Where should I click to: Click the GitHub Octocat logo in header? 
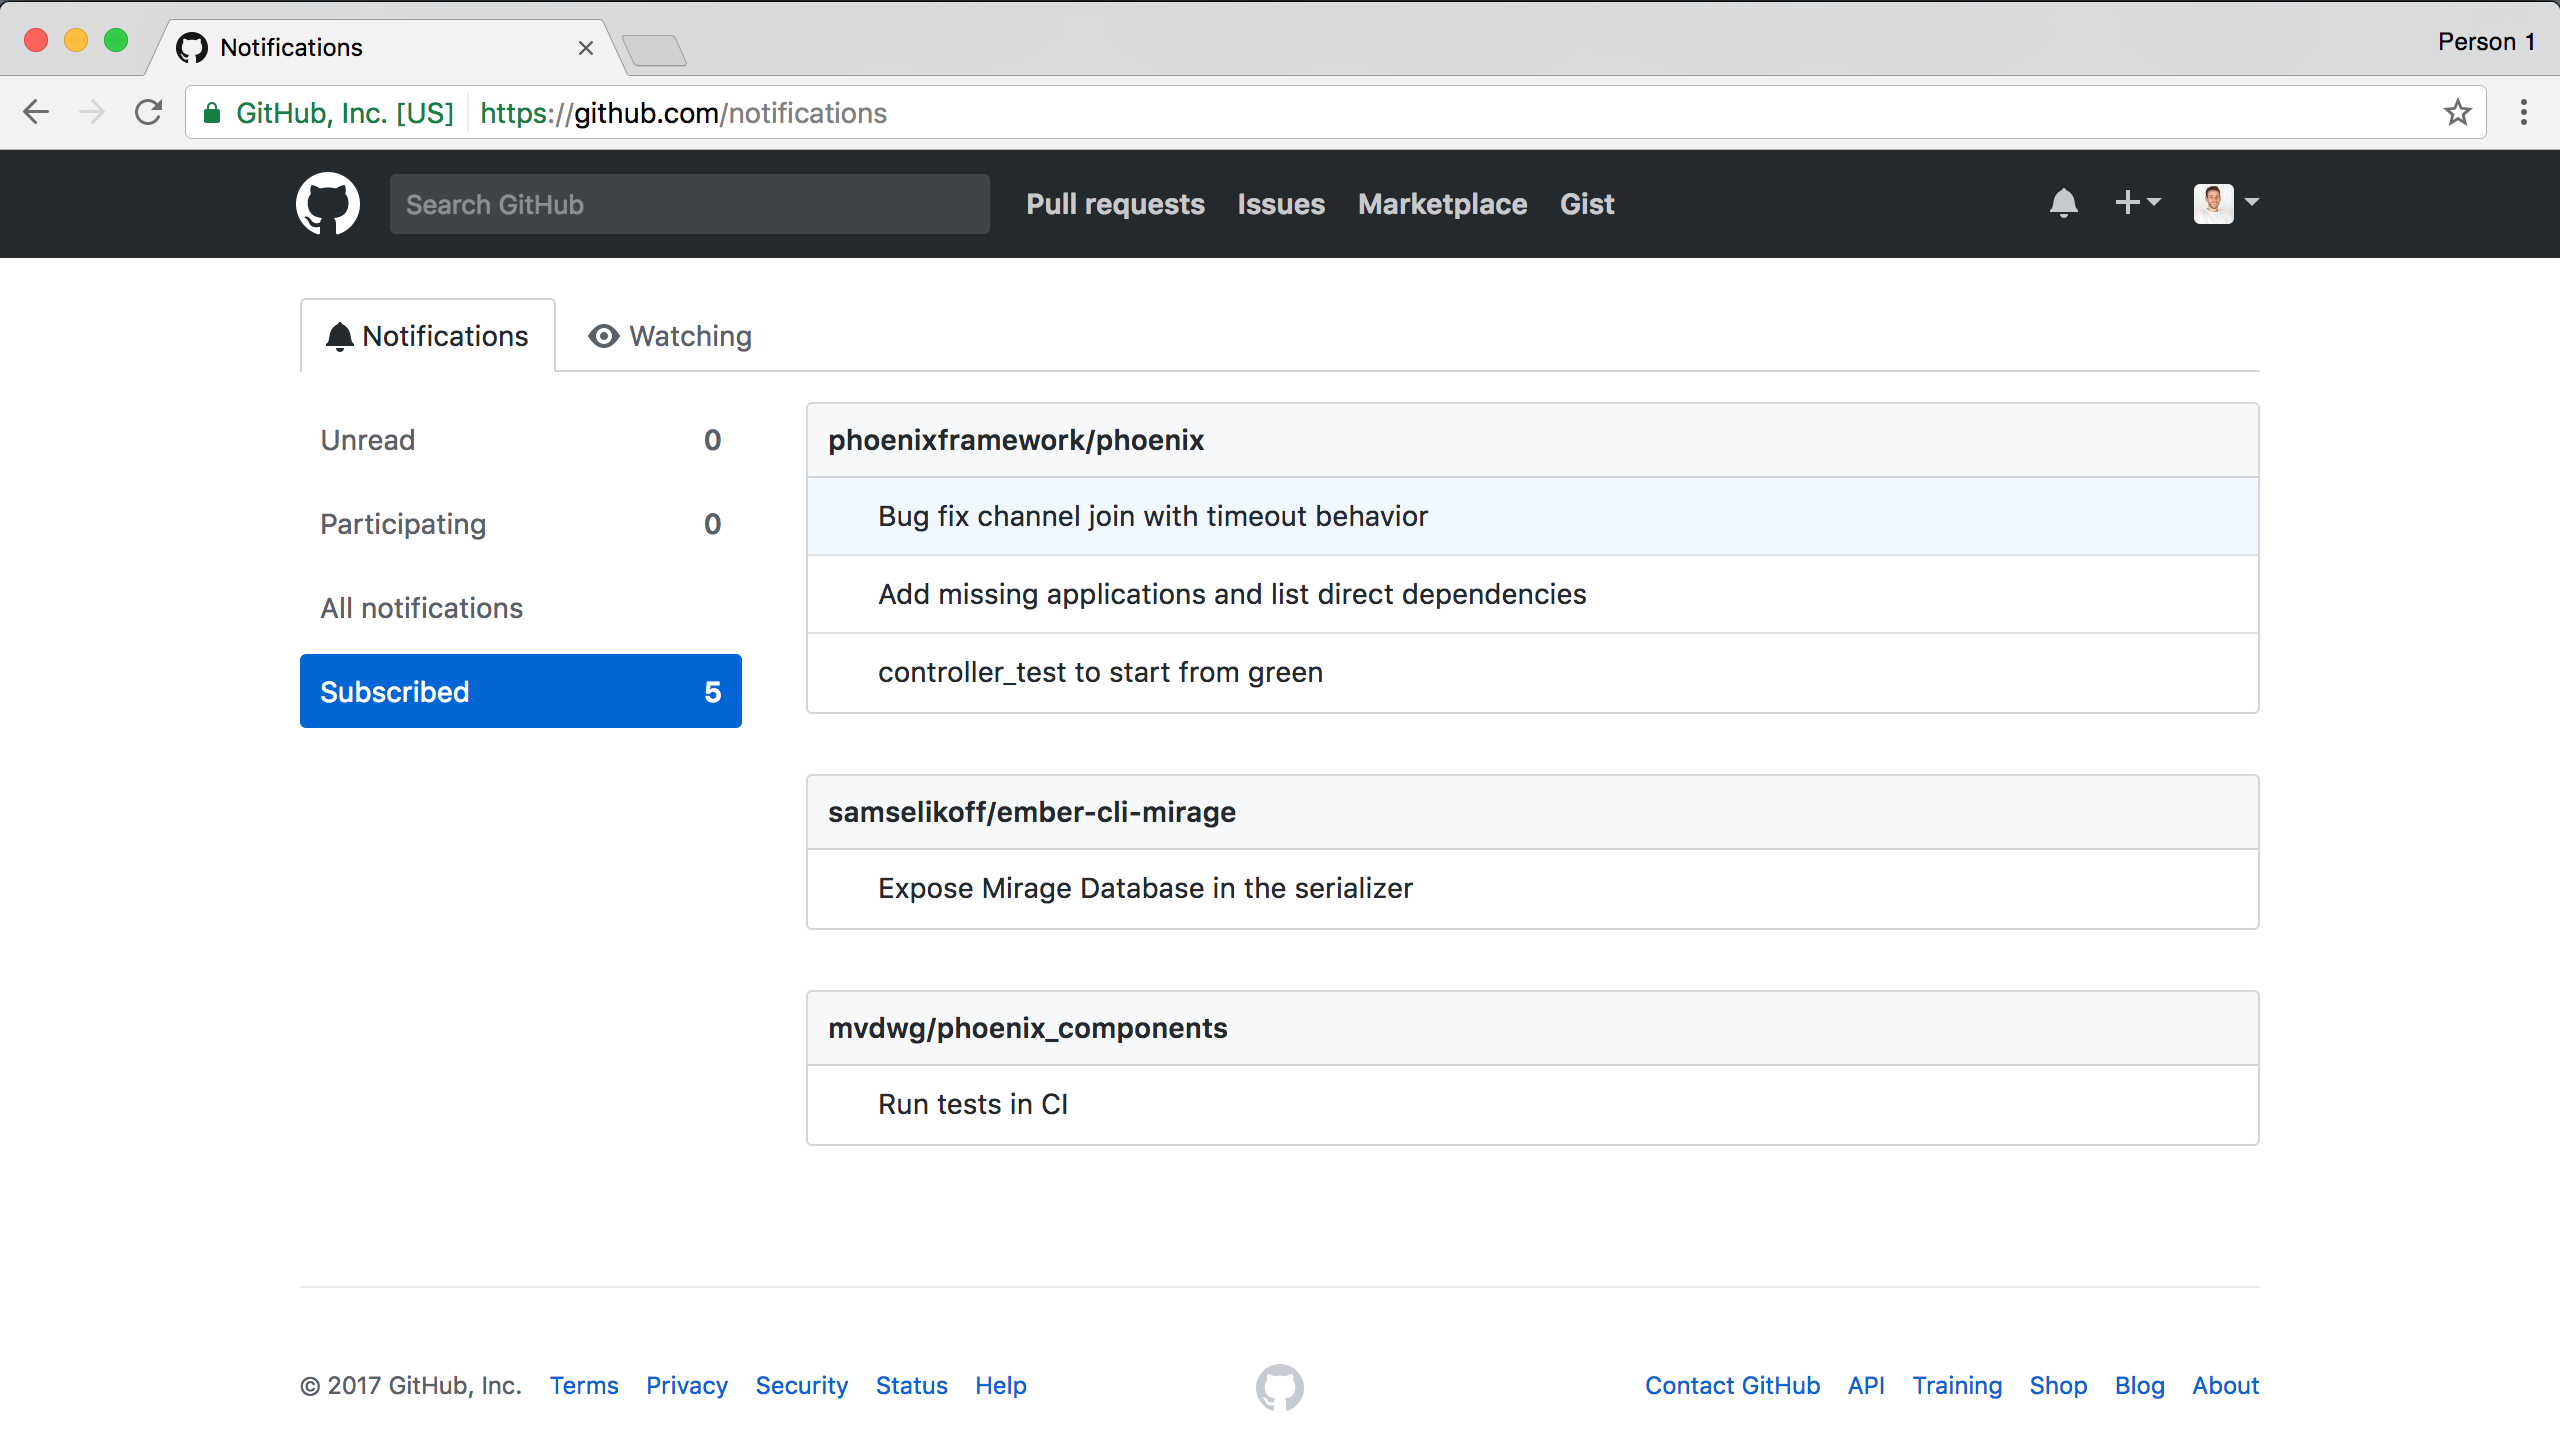pos(328,204)
